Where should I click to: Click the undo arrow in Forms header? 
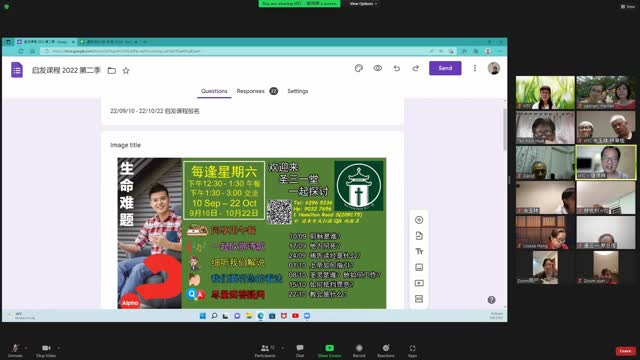coord(397,68)
